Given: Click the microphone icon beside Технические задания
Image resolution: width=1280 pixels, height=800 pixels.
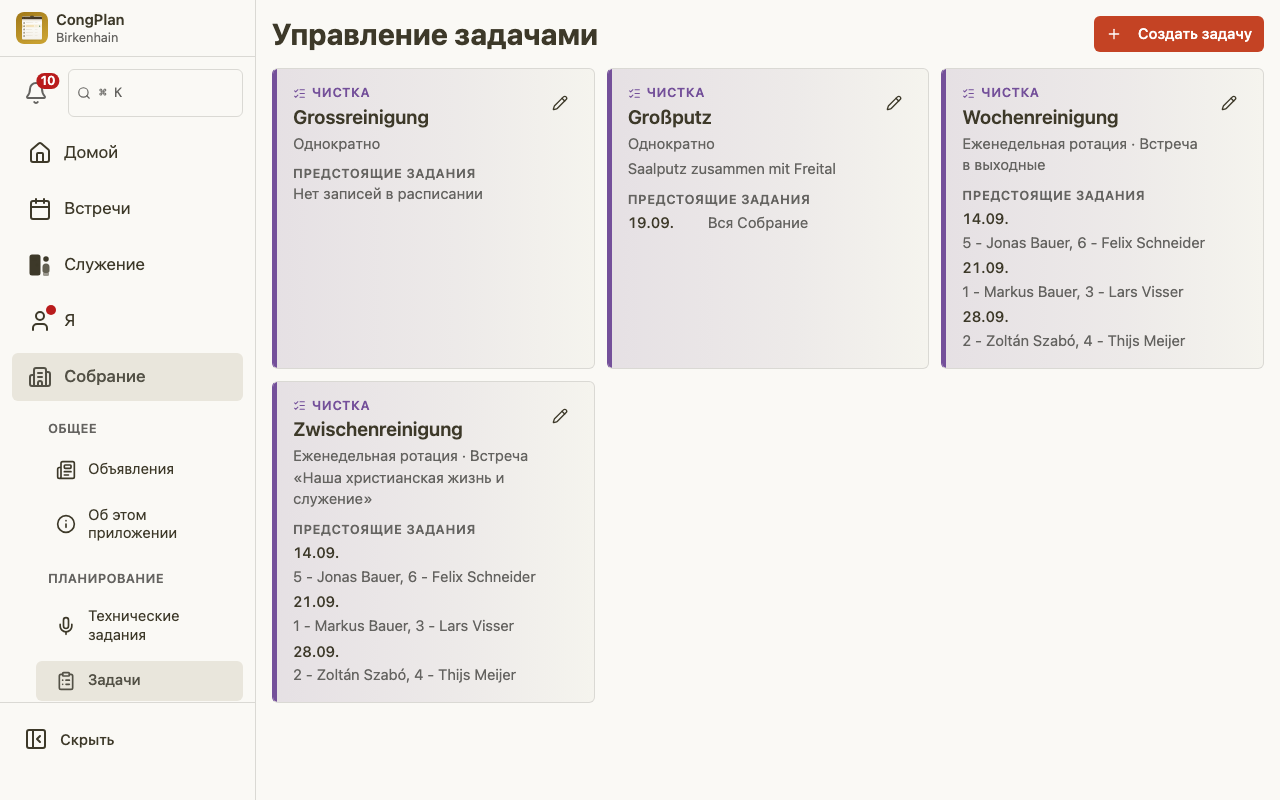Looking at the screenshot, I should pos(66,626).
